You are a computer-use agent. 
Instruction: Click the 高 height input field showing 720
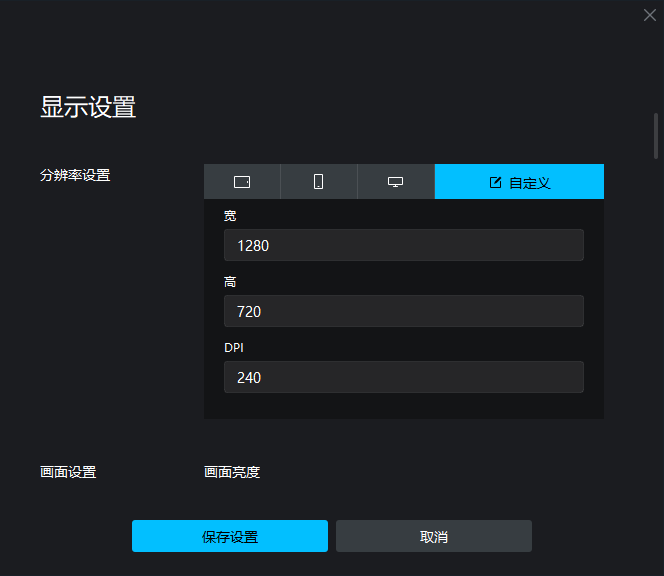point(404,311)
